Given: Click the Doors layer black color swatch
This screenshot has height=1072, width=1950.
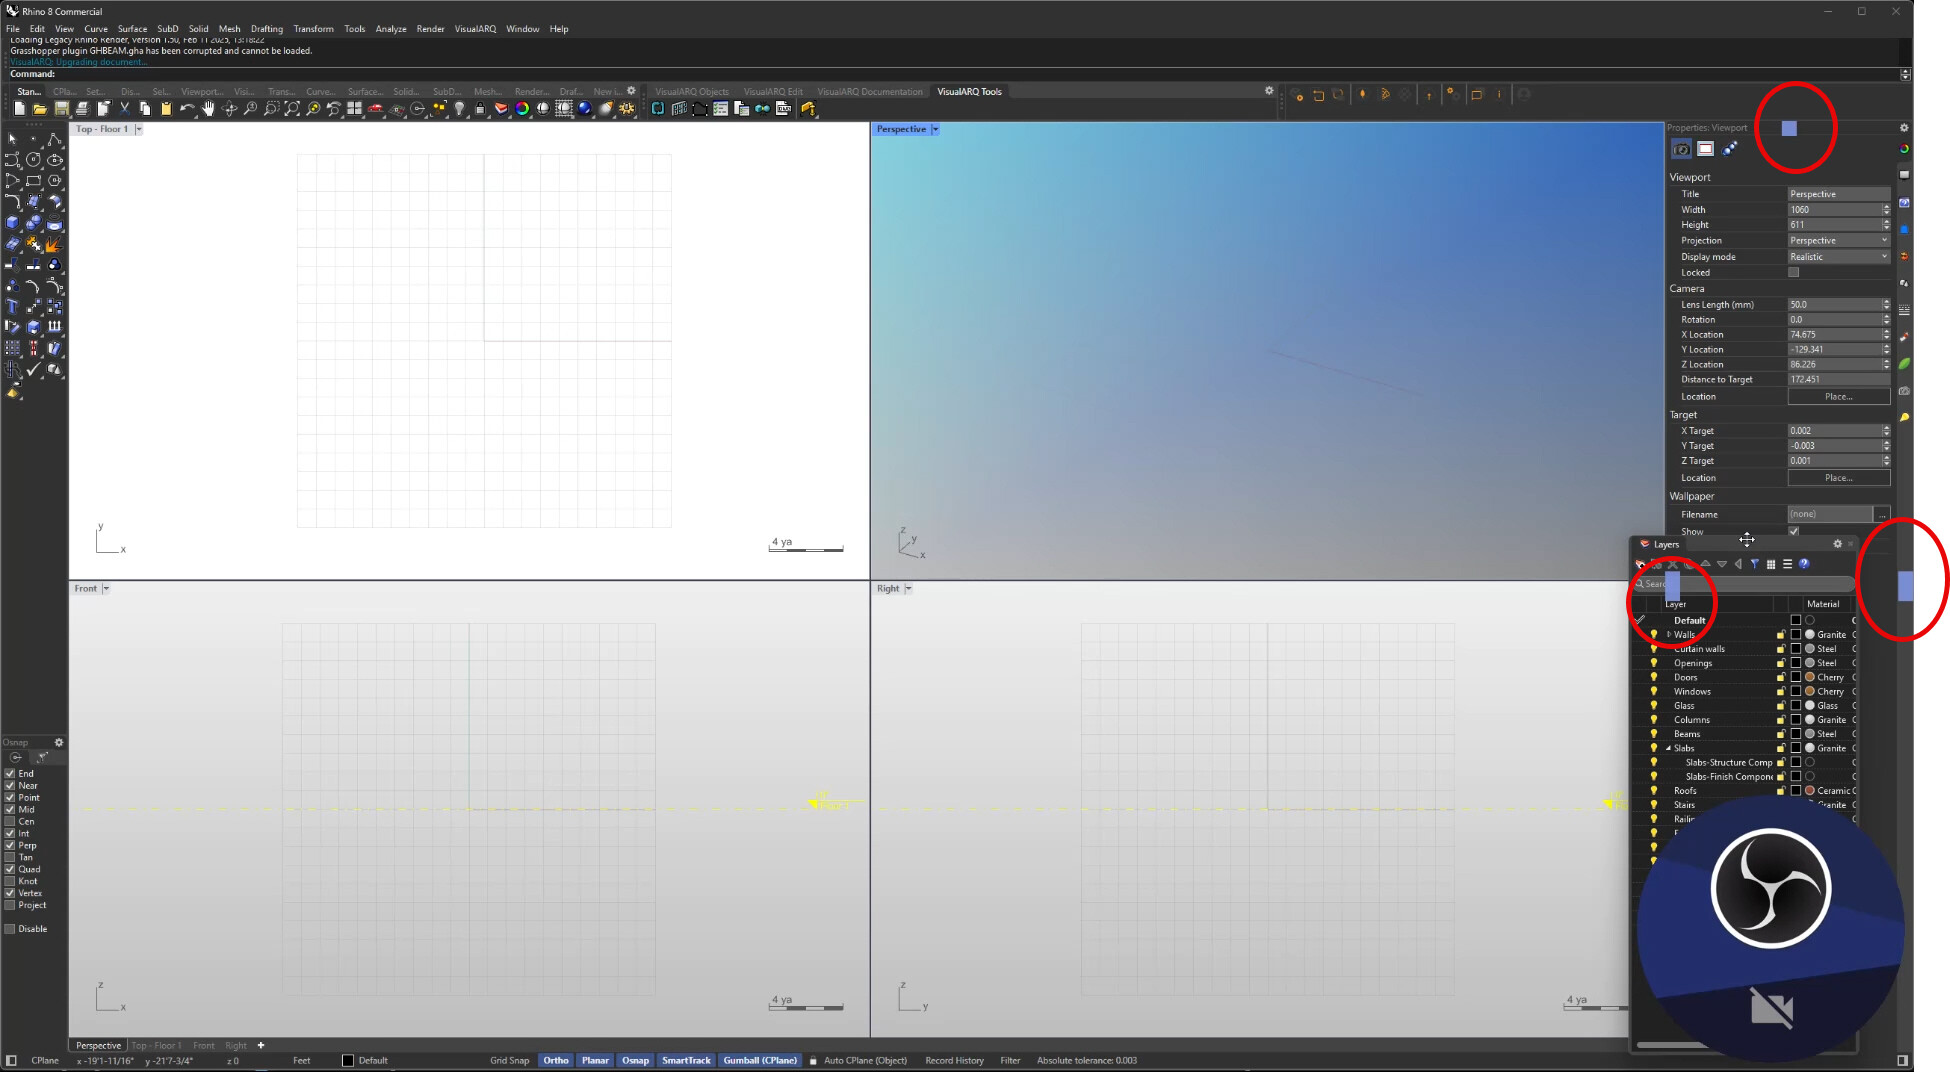Looking at the screenshot, I should point(1795,677).
